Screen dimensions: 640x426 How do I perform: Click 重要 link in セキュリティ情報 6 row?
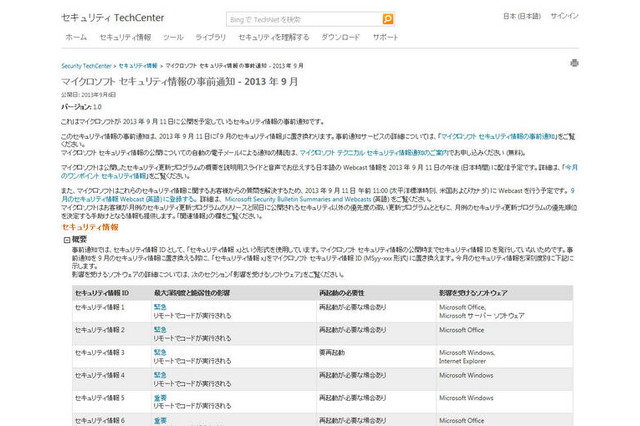pos(160,420)
